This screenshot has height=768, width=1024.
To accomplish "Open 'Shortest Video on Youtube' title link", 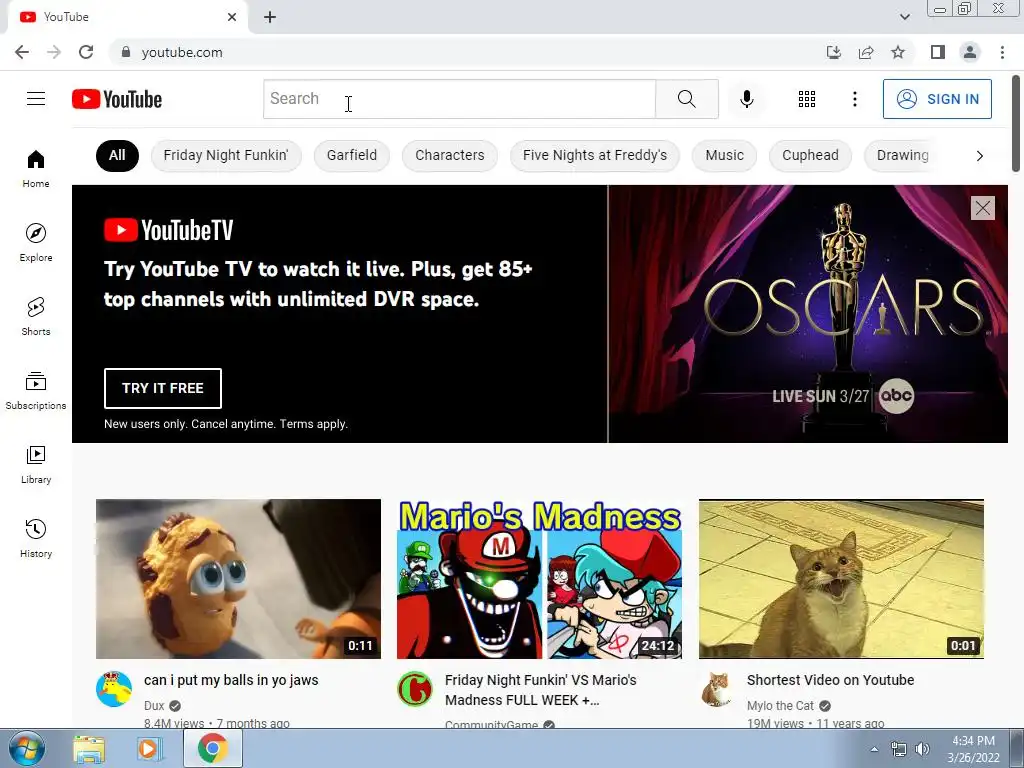I will tap(830, 680).
